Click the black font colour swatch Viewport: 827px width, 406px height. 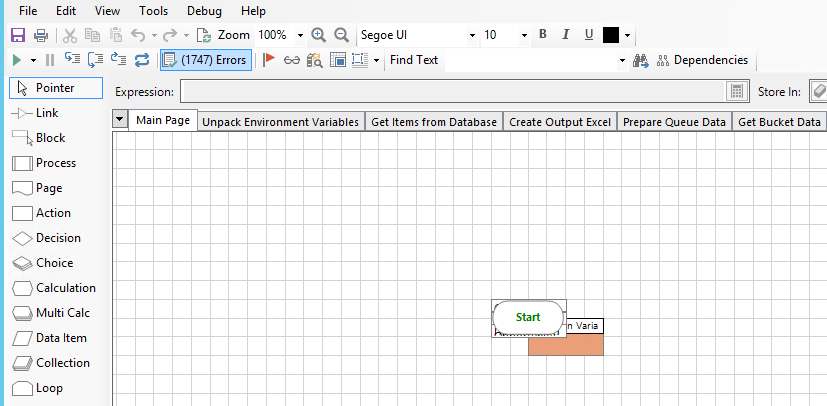point(611,35)
